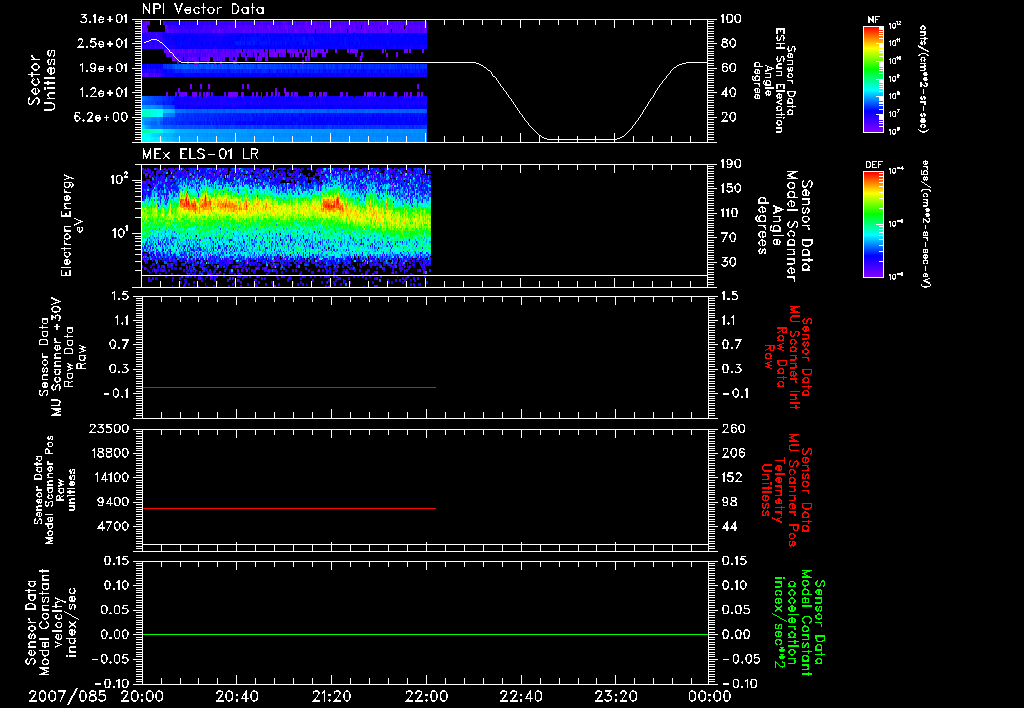Viewport: 1024px width, 708px height.
Task: Click the 20:40 time axis label
Action: pos(237,696)
